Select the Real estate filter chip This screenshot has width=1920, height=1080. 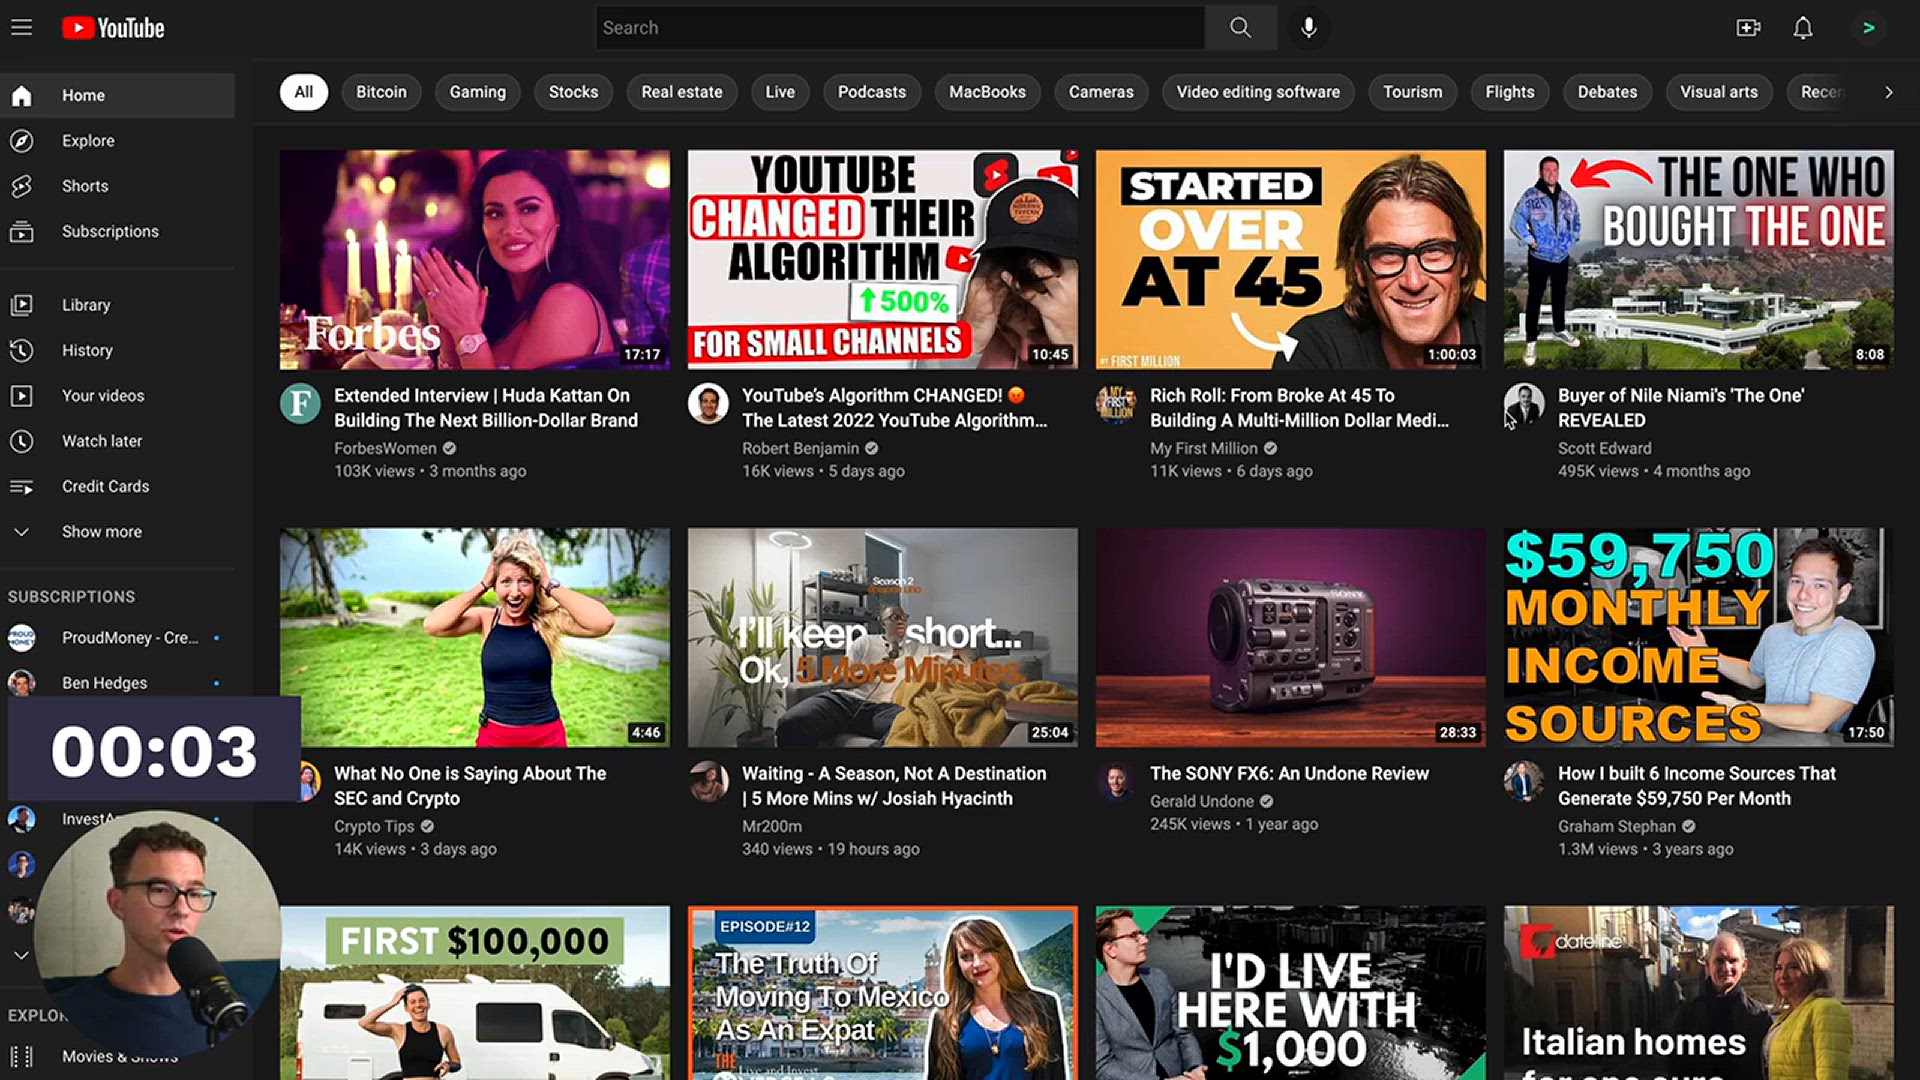point(682,92)
